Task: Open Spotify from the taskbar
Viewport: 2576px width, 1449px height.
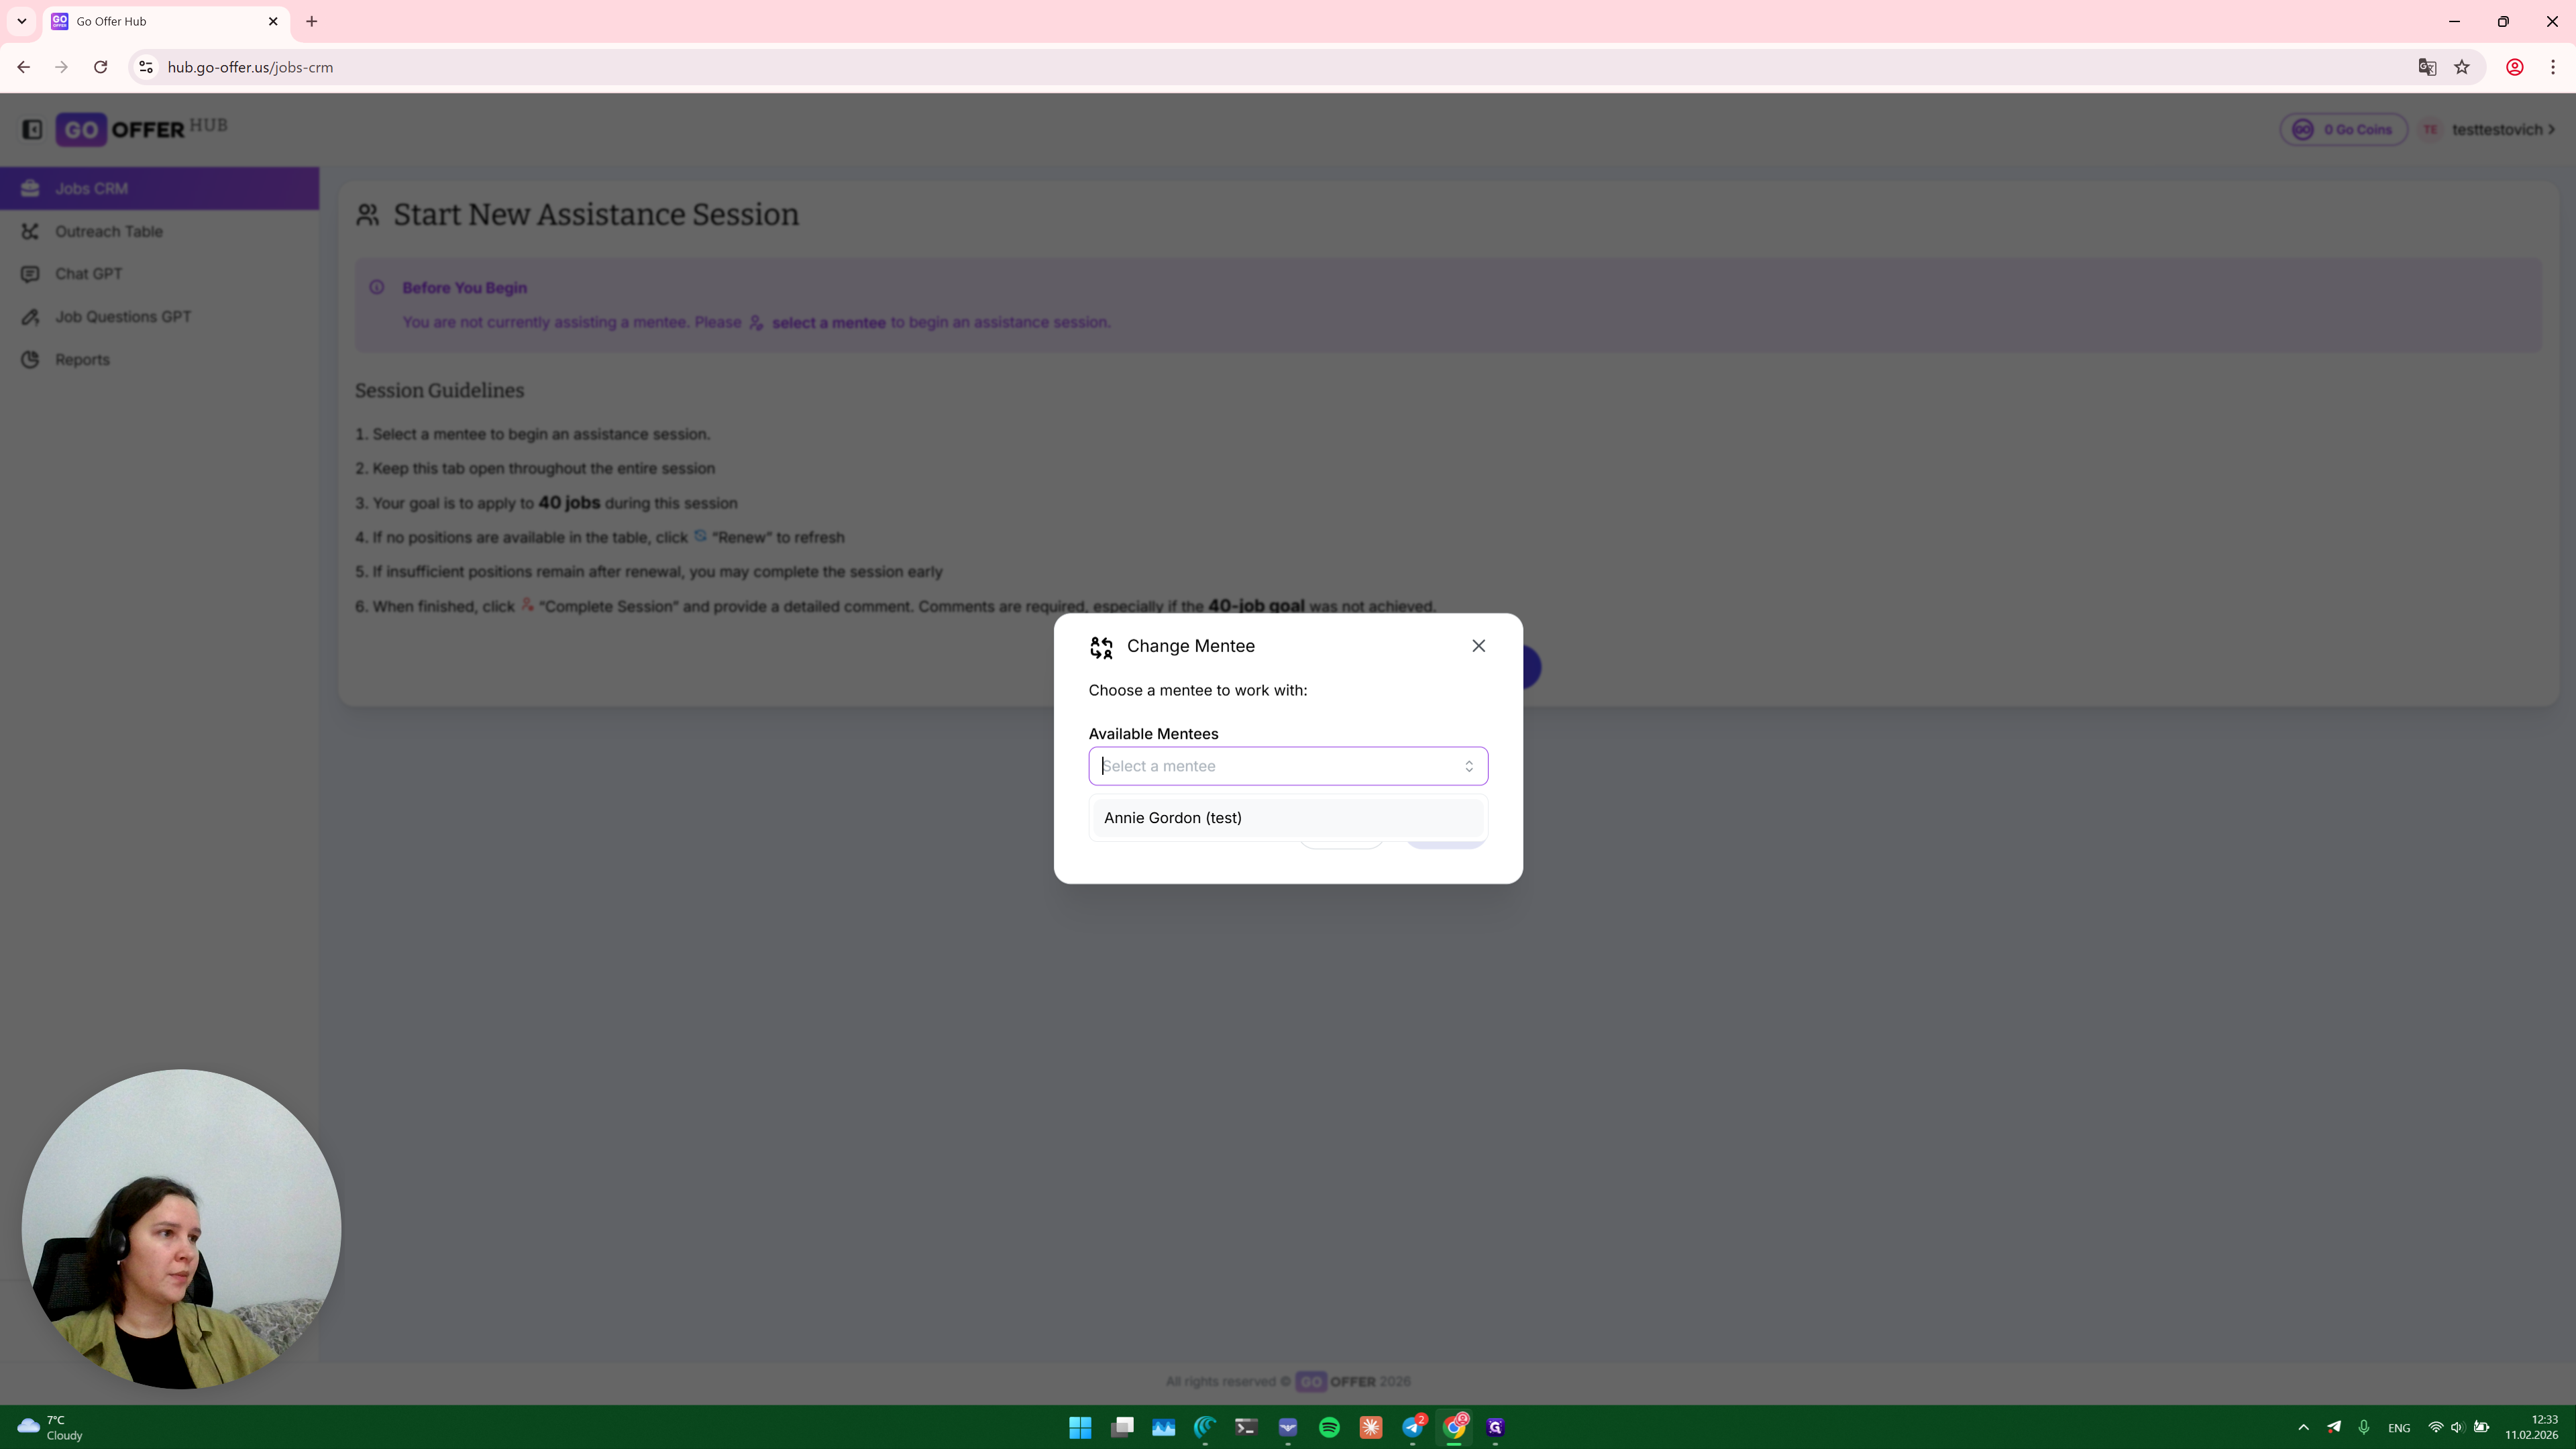Action: click(1329, 1427)
